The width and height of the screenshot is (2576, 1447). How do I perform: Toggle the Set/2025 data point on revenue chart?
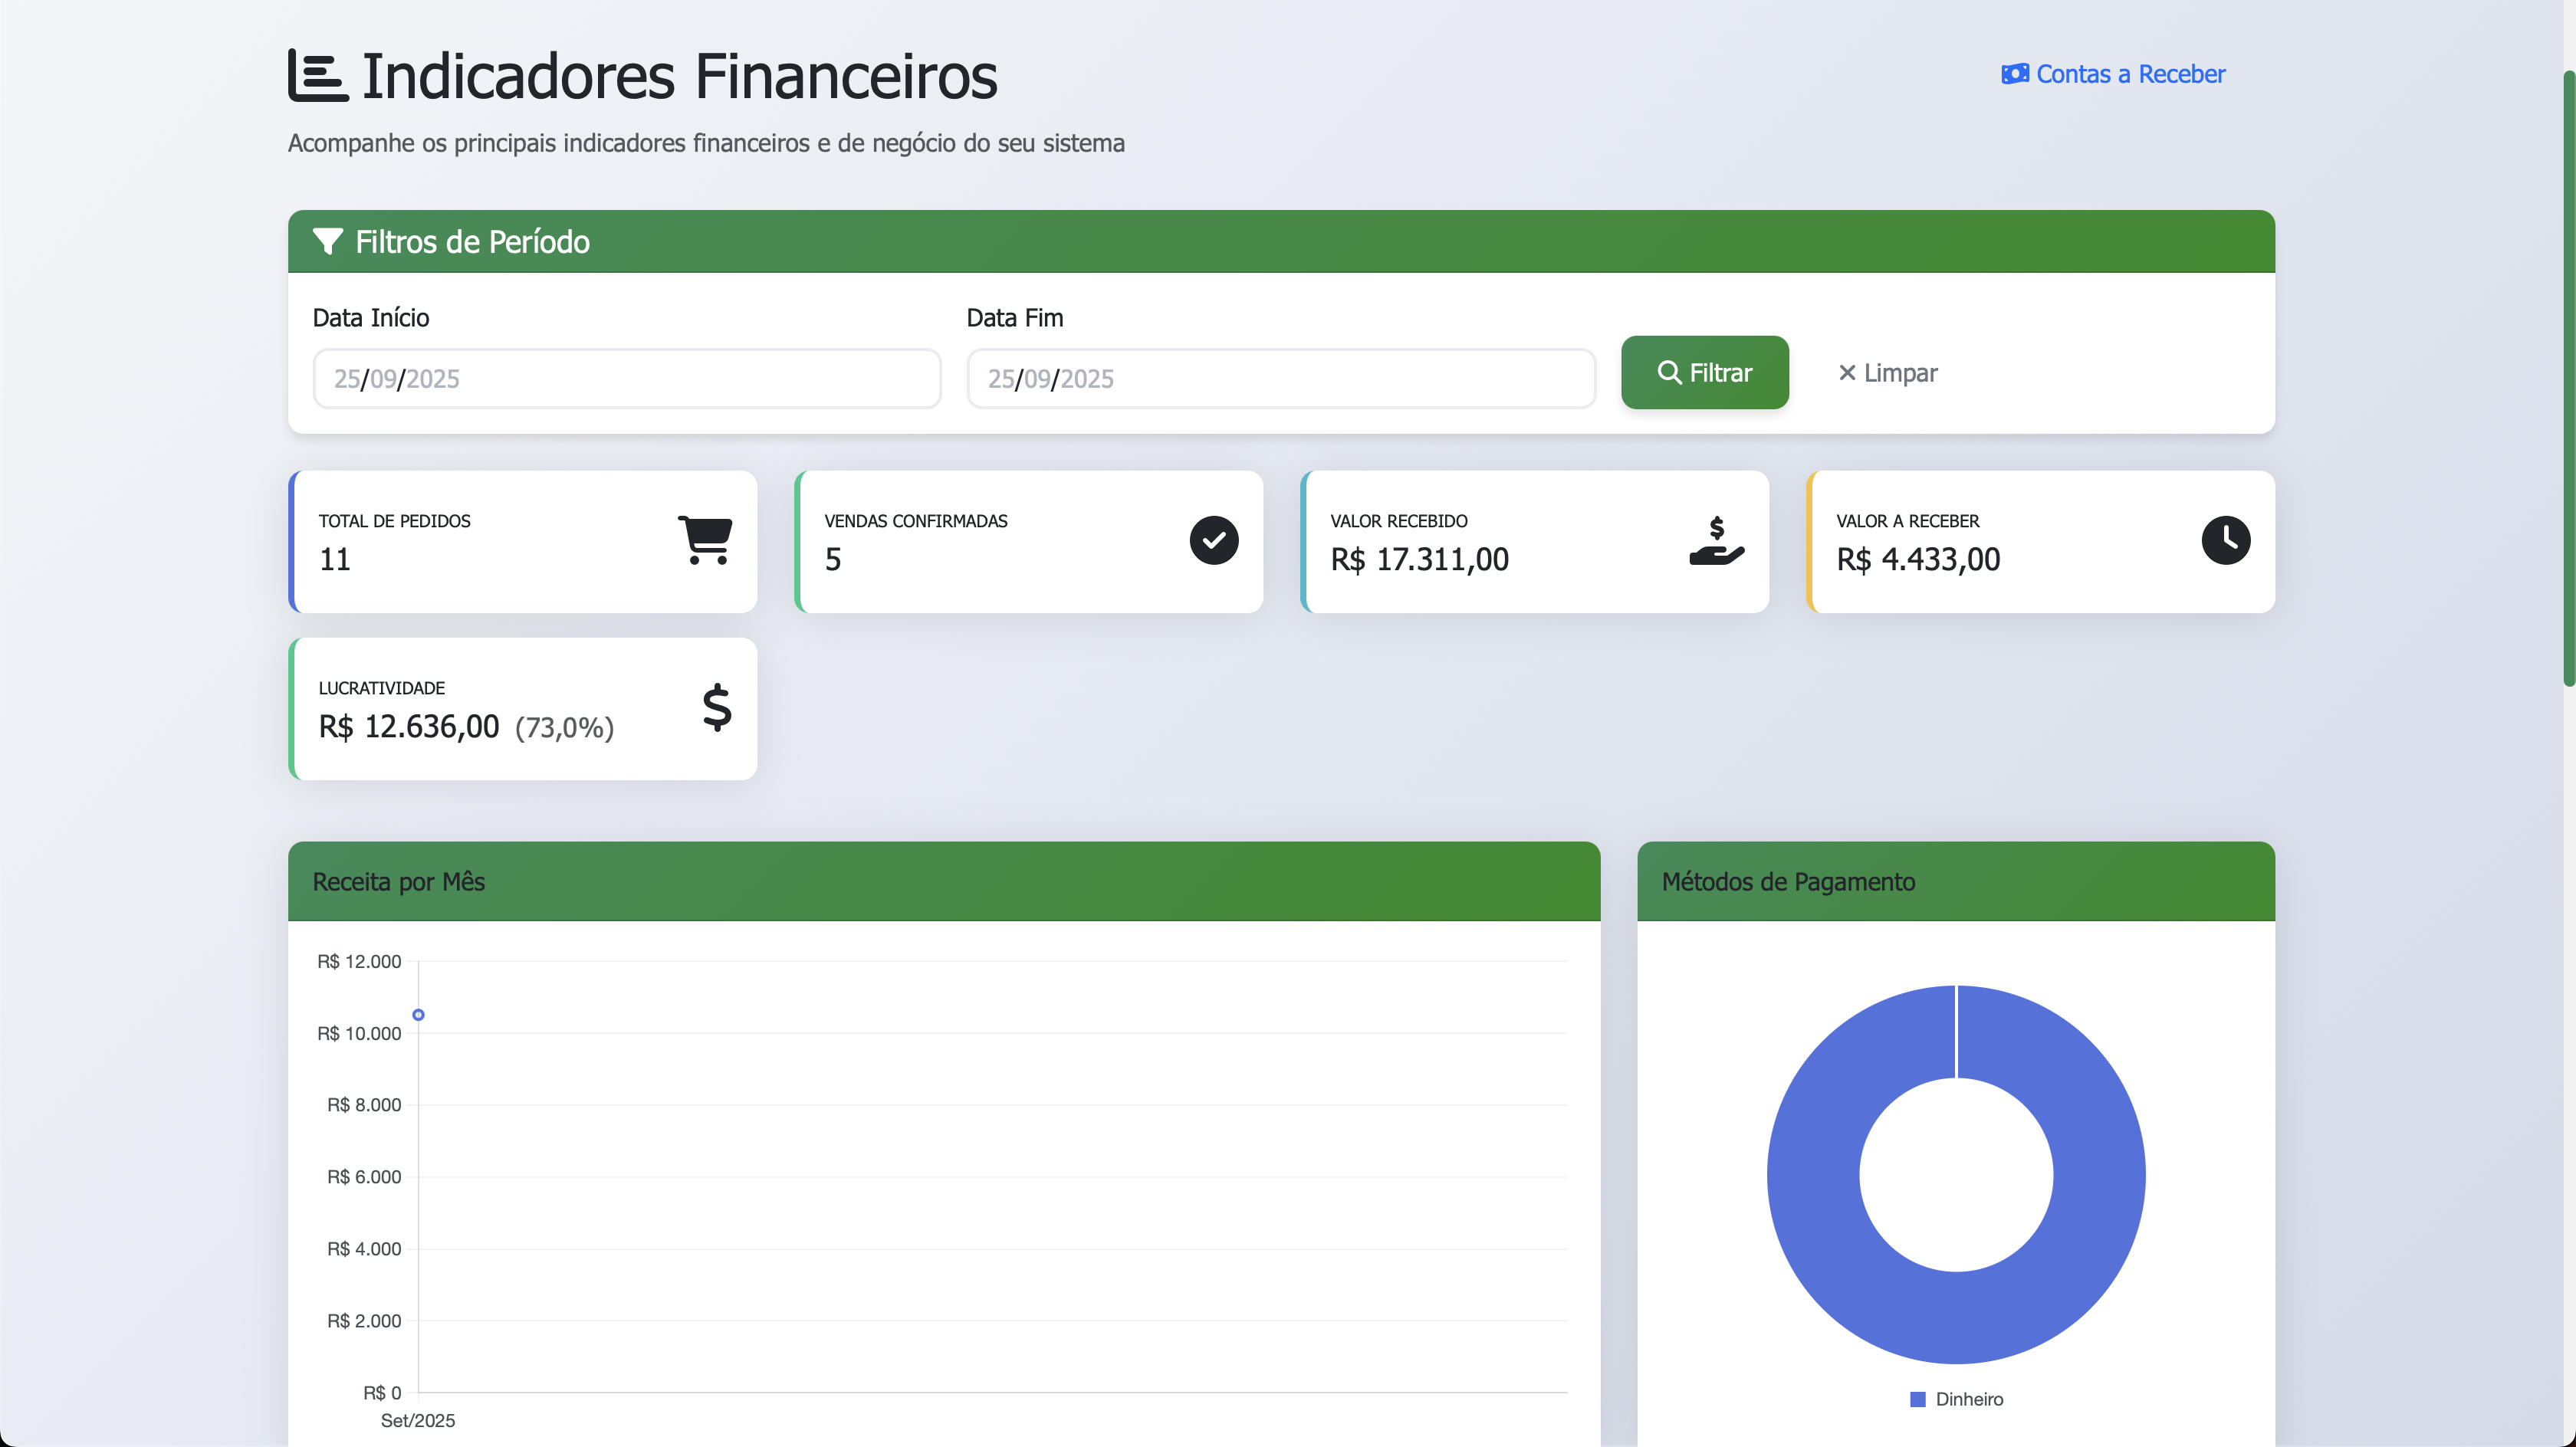(419, 1014)
